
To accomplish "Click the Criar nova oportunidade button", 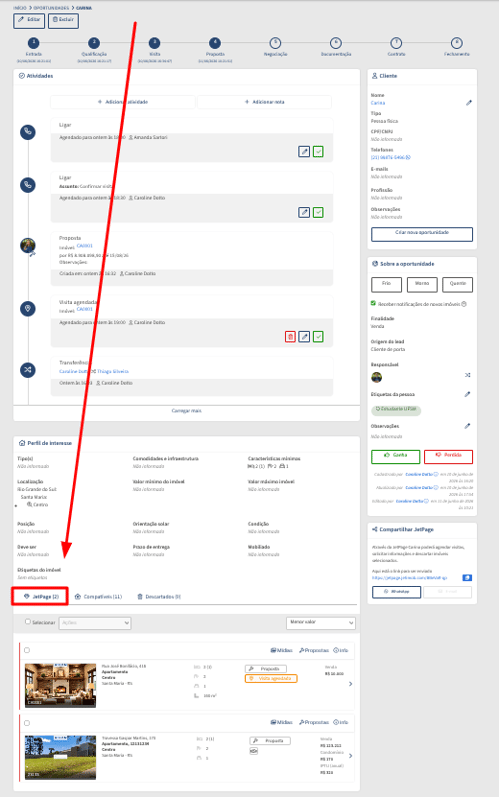I will coord(422,234).
